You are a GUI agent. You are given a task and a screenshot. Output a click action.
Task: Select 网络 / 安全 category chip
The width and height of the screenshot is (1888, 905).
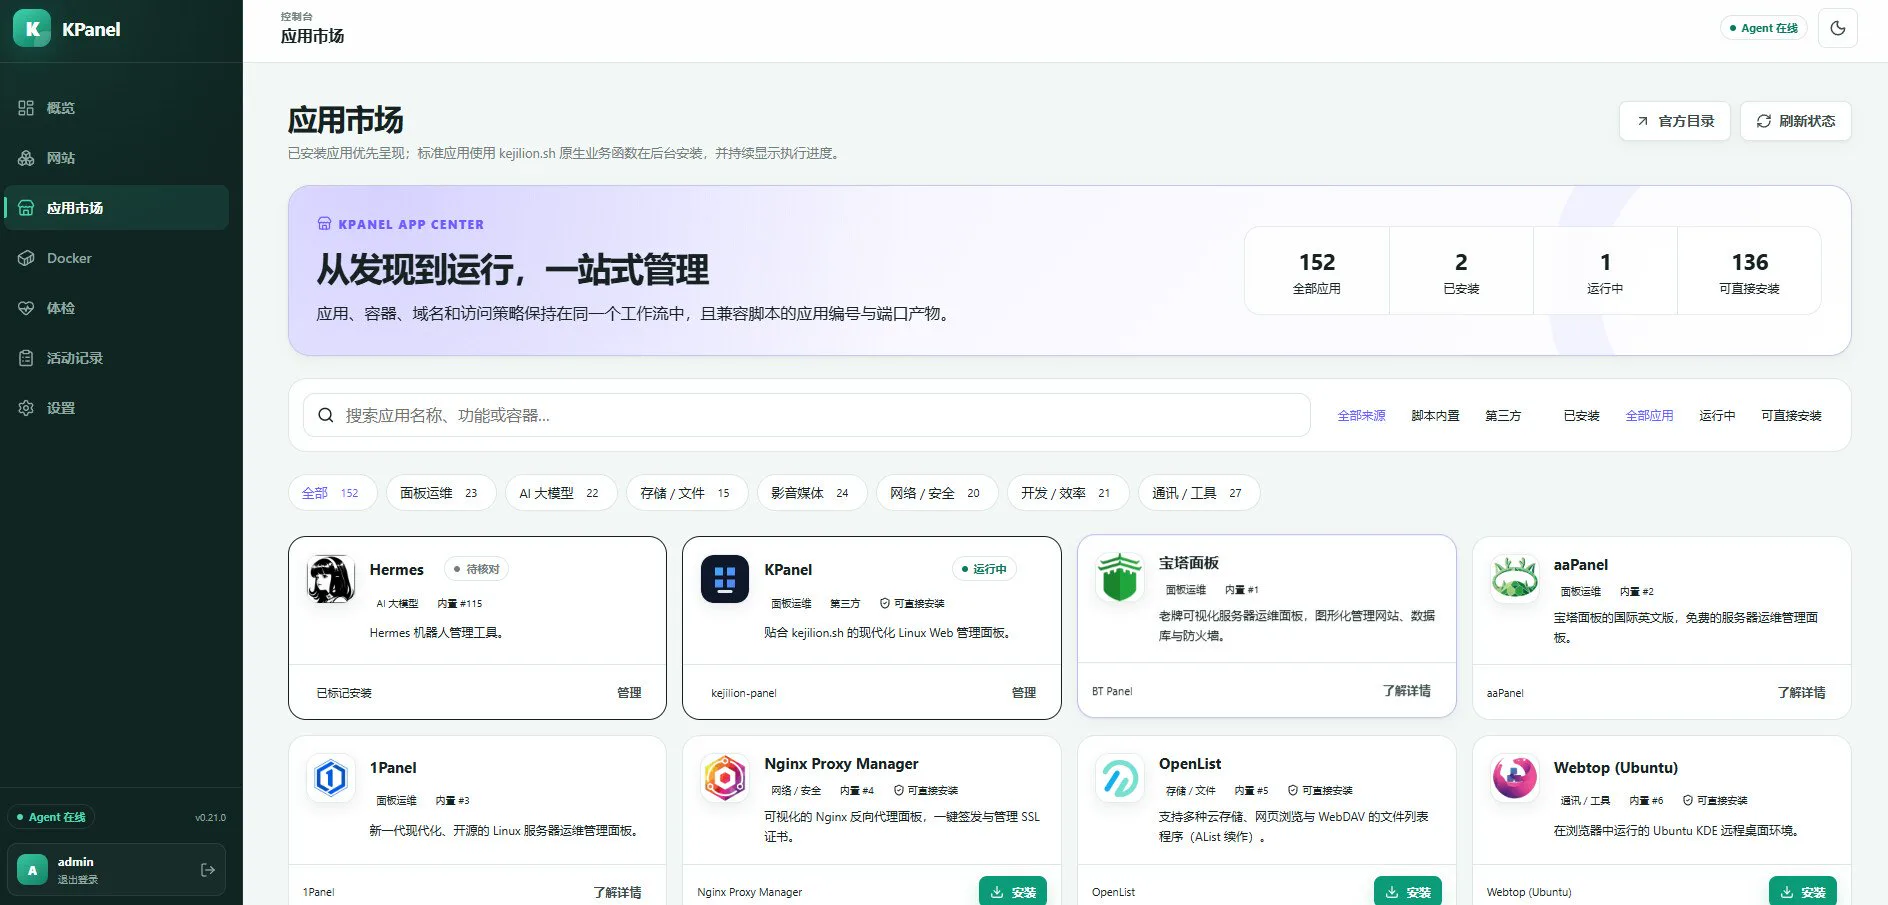[936, 493]
